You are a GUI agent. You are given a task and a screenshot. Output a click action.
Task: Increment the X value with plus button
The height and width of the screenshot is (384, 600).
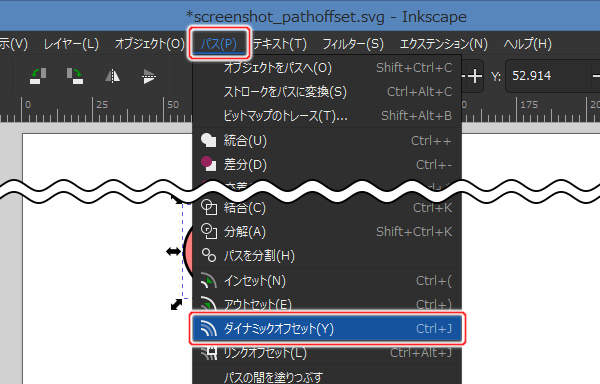tap(475, 76)
